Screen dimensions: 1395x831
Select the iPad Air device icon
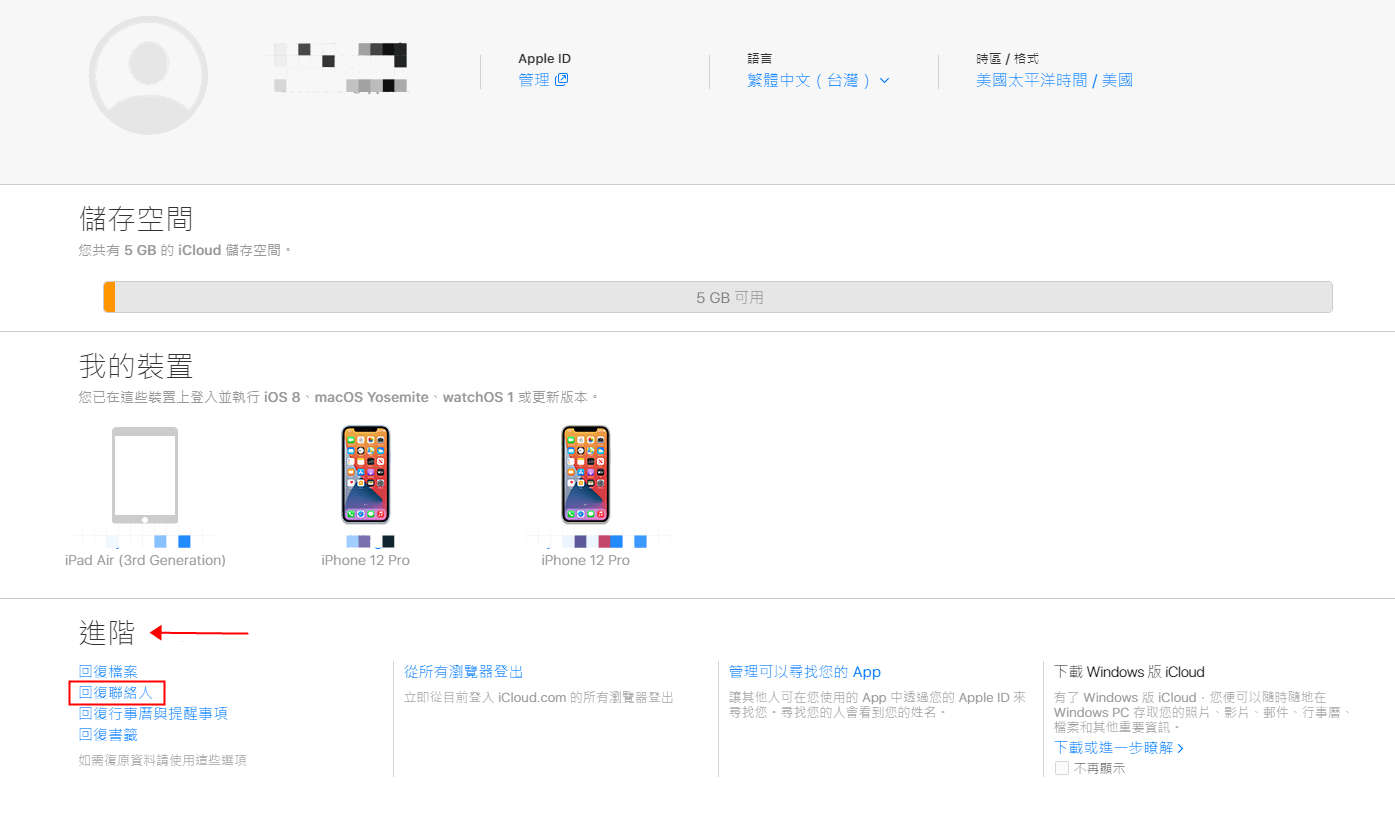(x=145, y=476)
